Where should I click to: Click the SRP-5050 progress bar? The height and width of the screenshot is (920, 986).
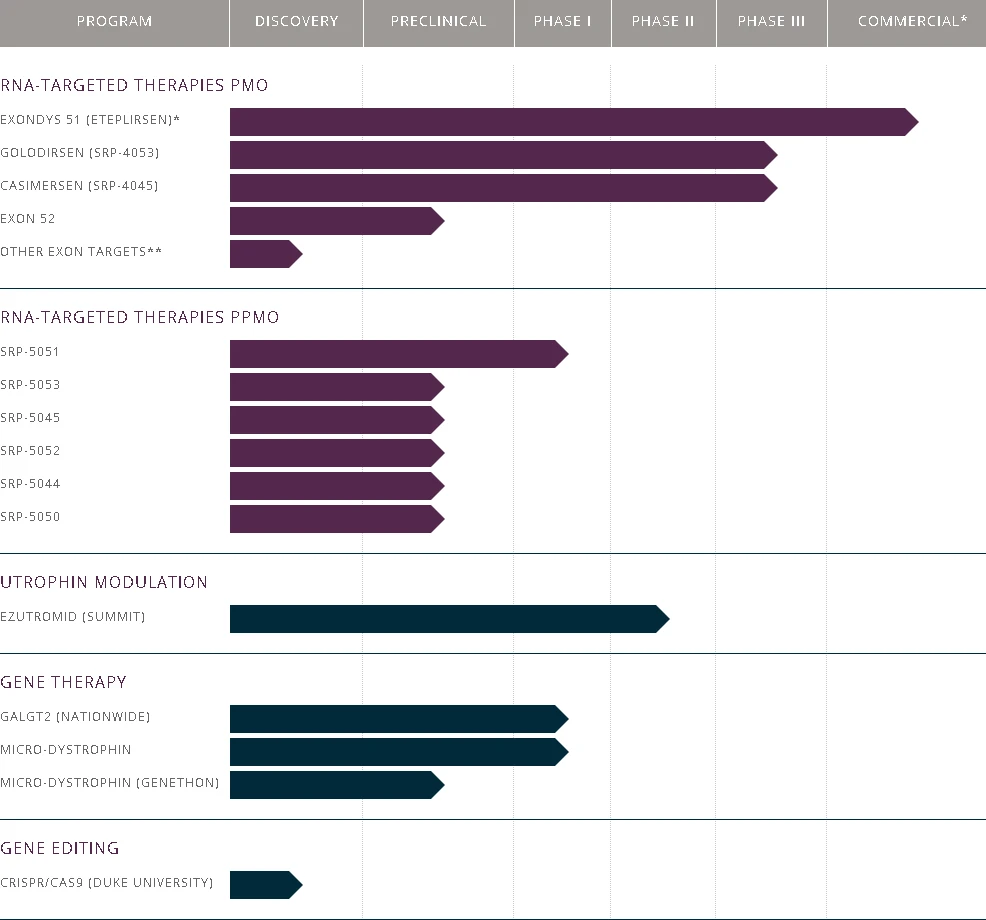[337, 519]
